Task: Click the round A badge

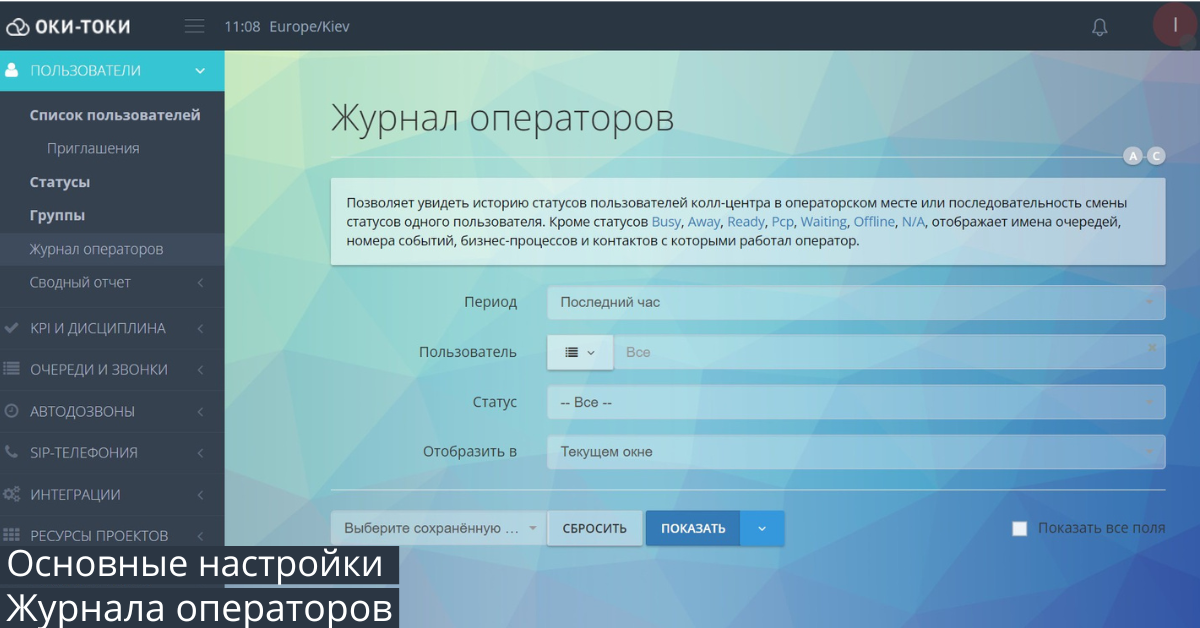Action: click(x=1133, y=155)
